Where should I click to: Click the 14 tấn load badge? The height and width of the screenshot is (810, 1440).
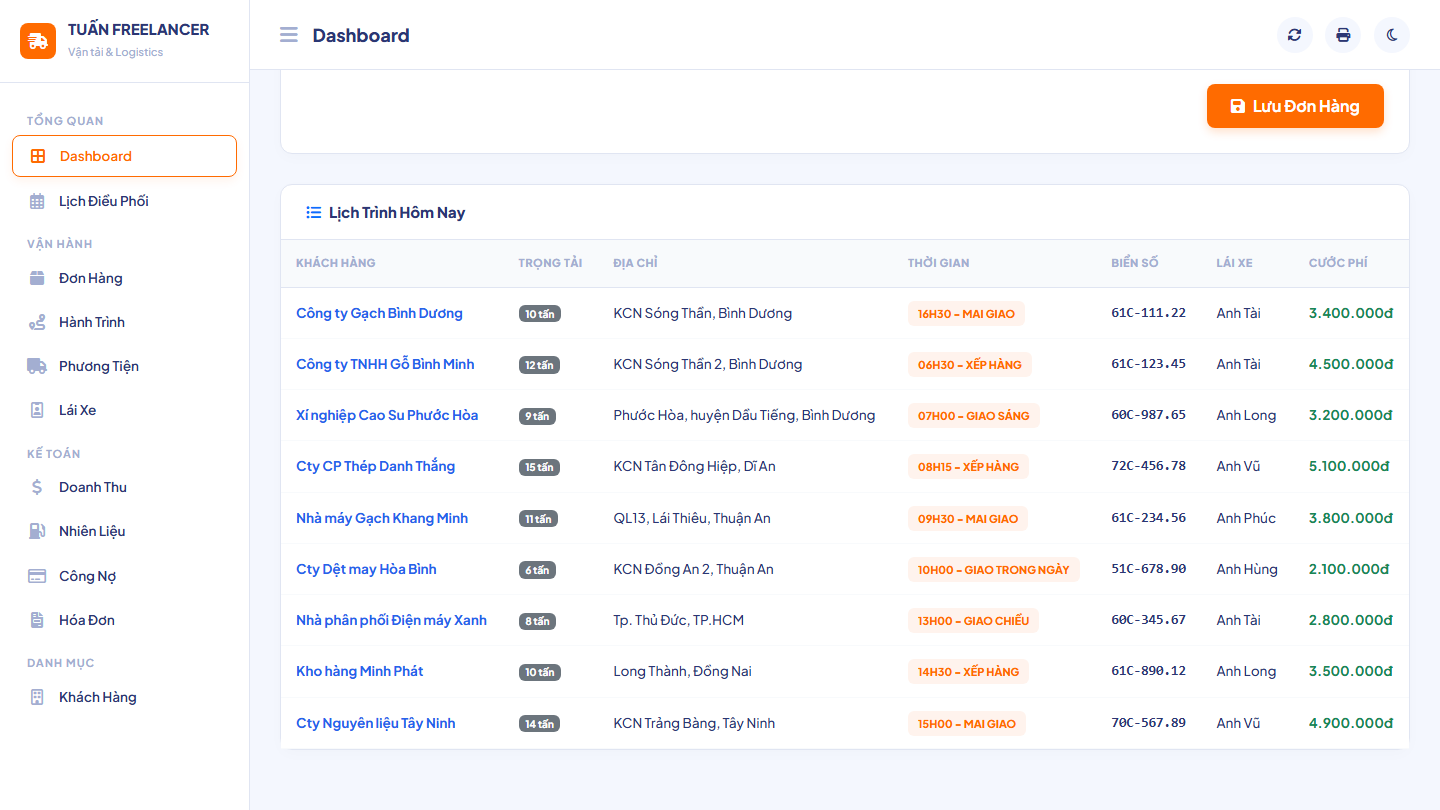pyautogui.click(x=539, y=723)
